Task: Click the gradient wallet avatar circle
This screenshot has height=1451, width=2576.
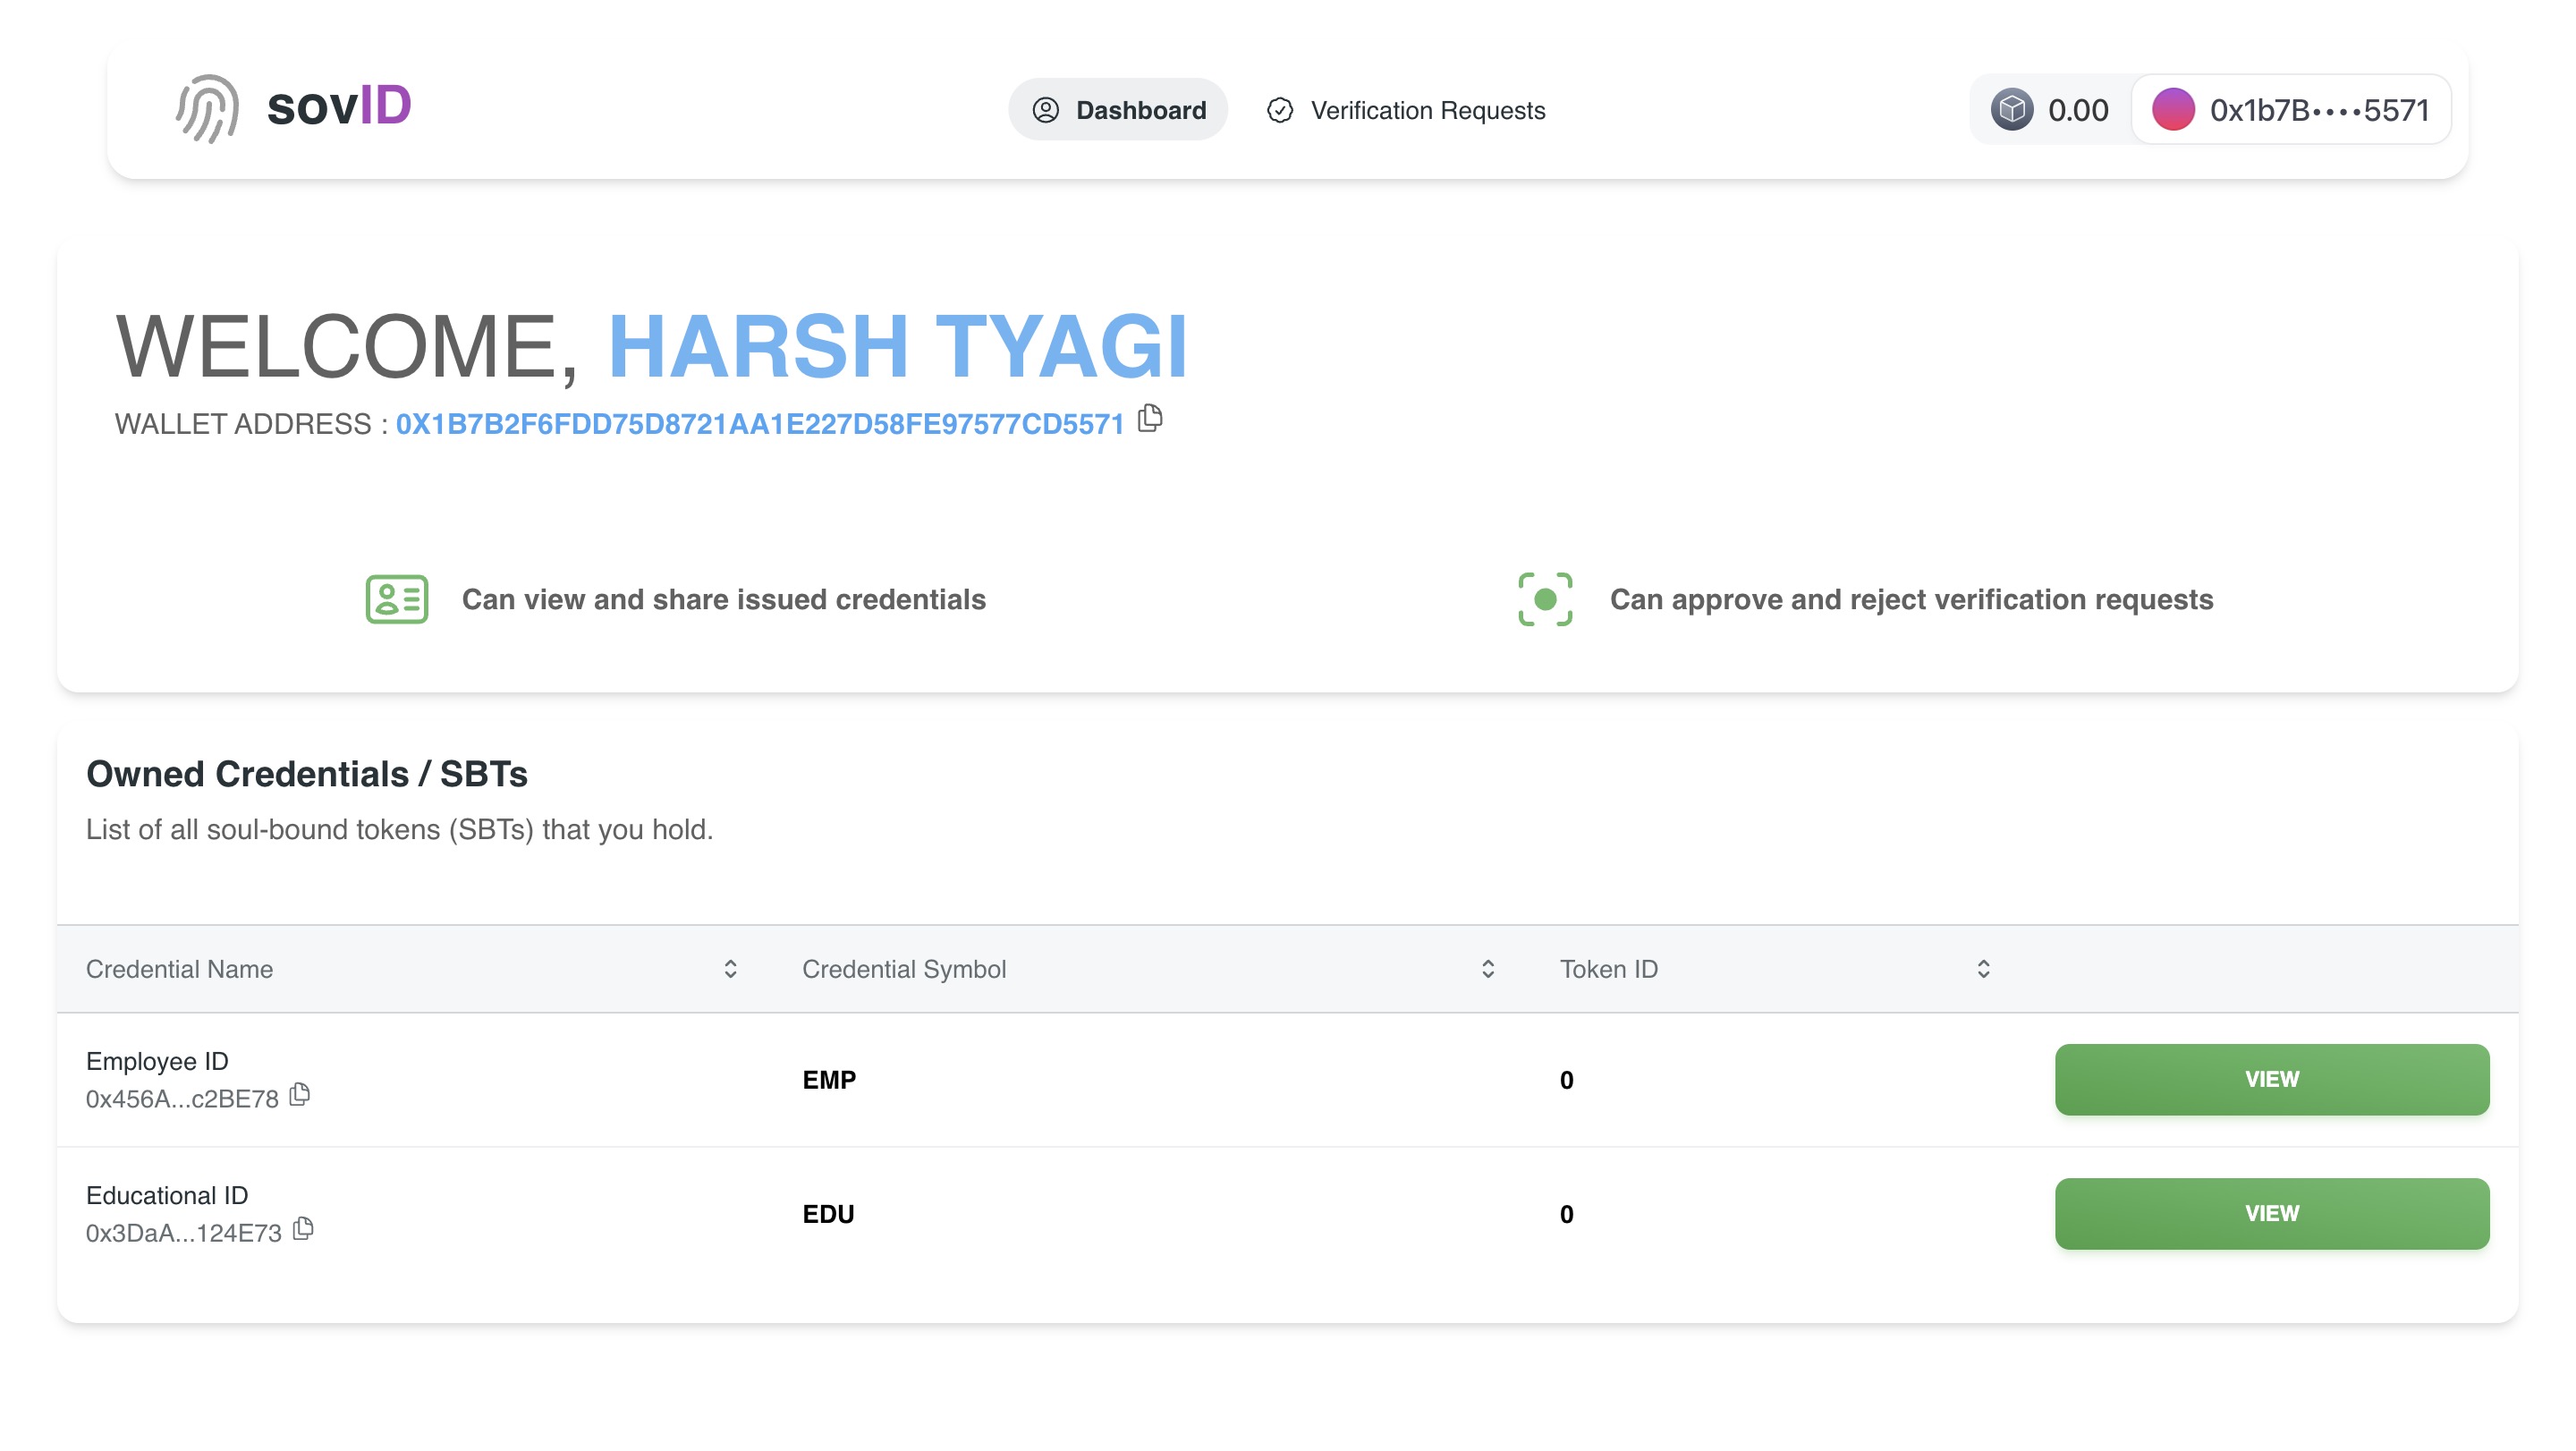Action: [x=2174, y=110]
